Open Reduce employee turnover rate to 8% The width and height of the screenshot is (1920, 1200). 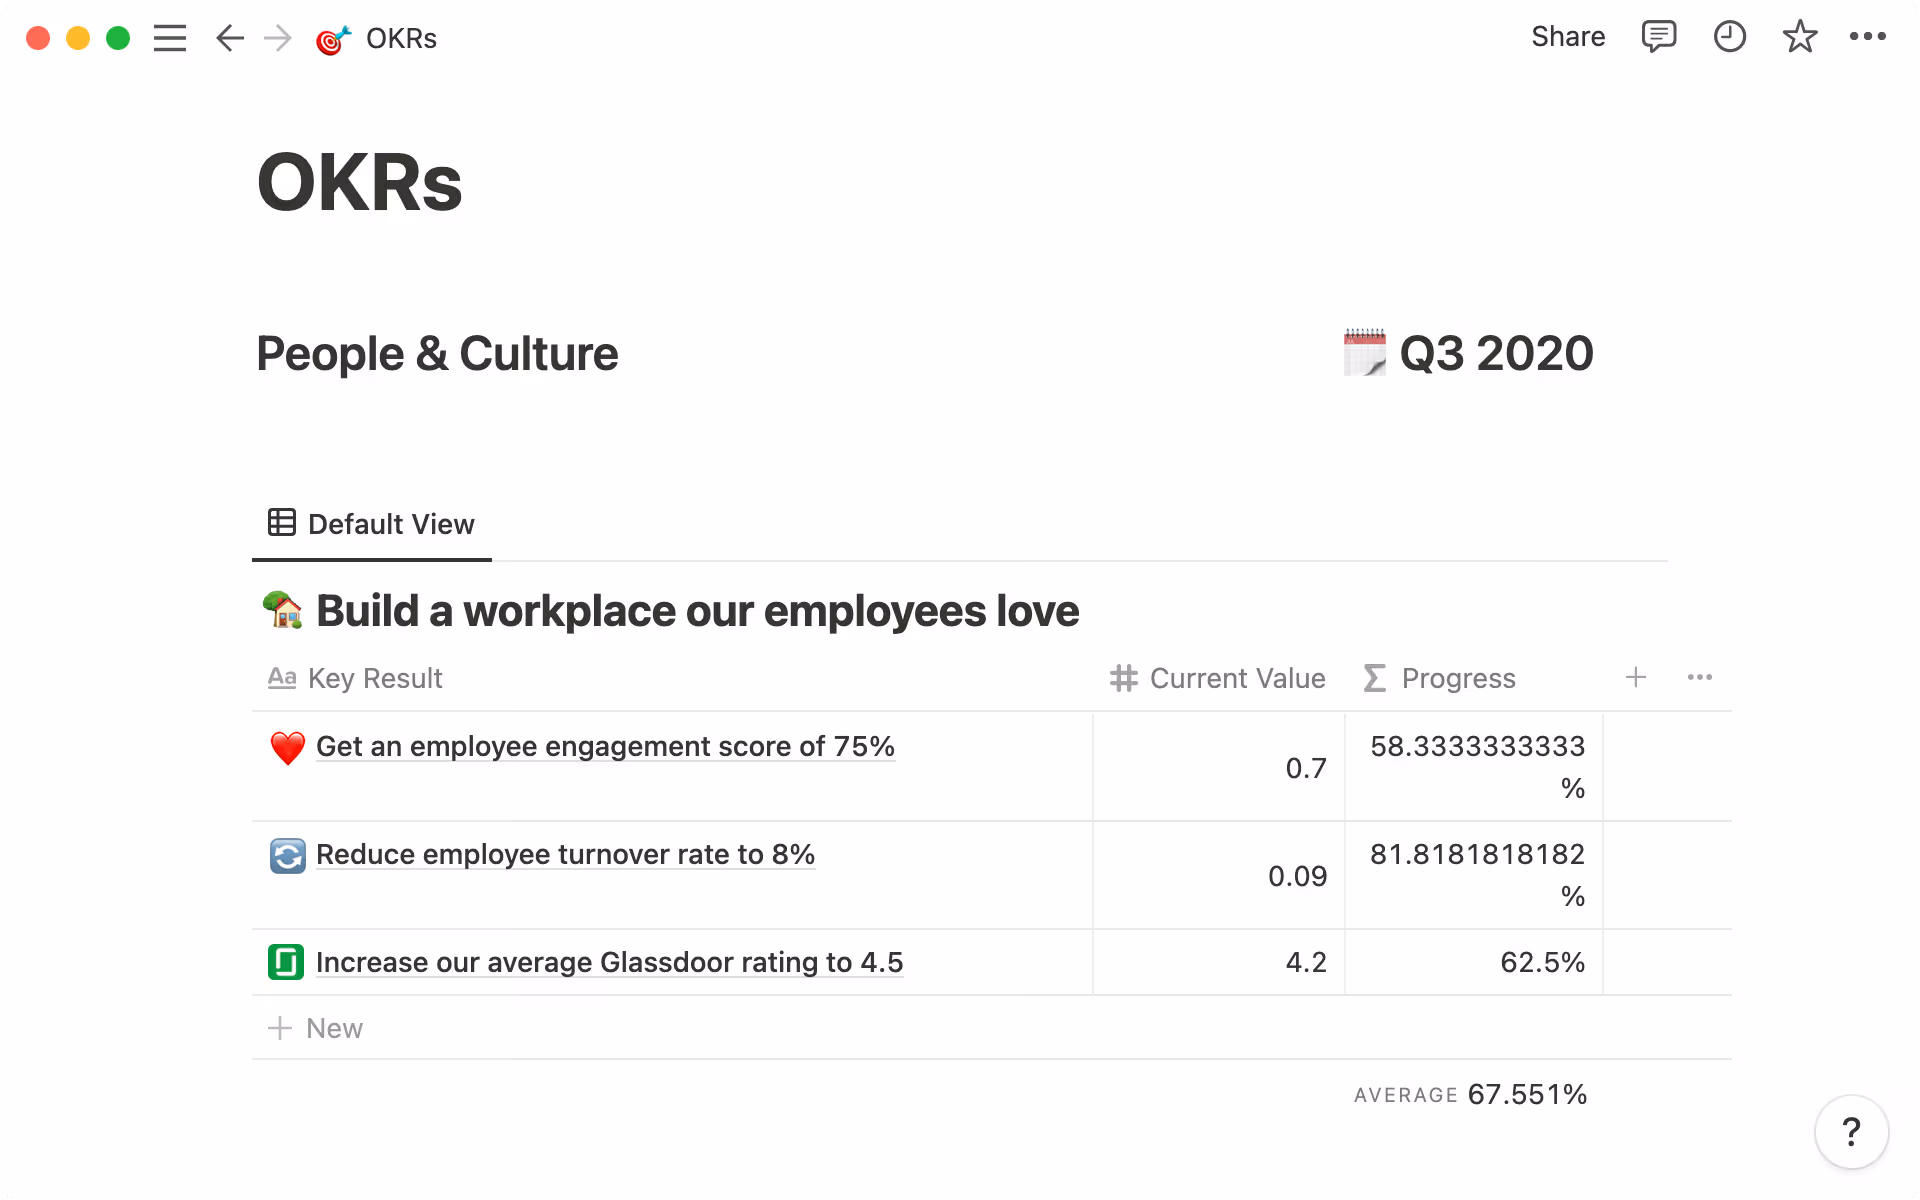pos(565,855)
